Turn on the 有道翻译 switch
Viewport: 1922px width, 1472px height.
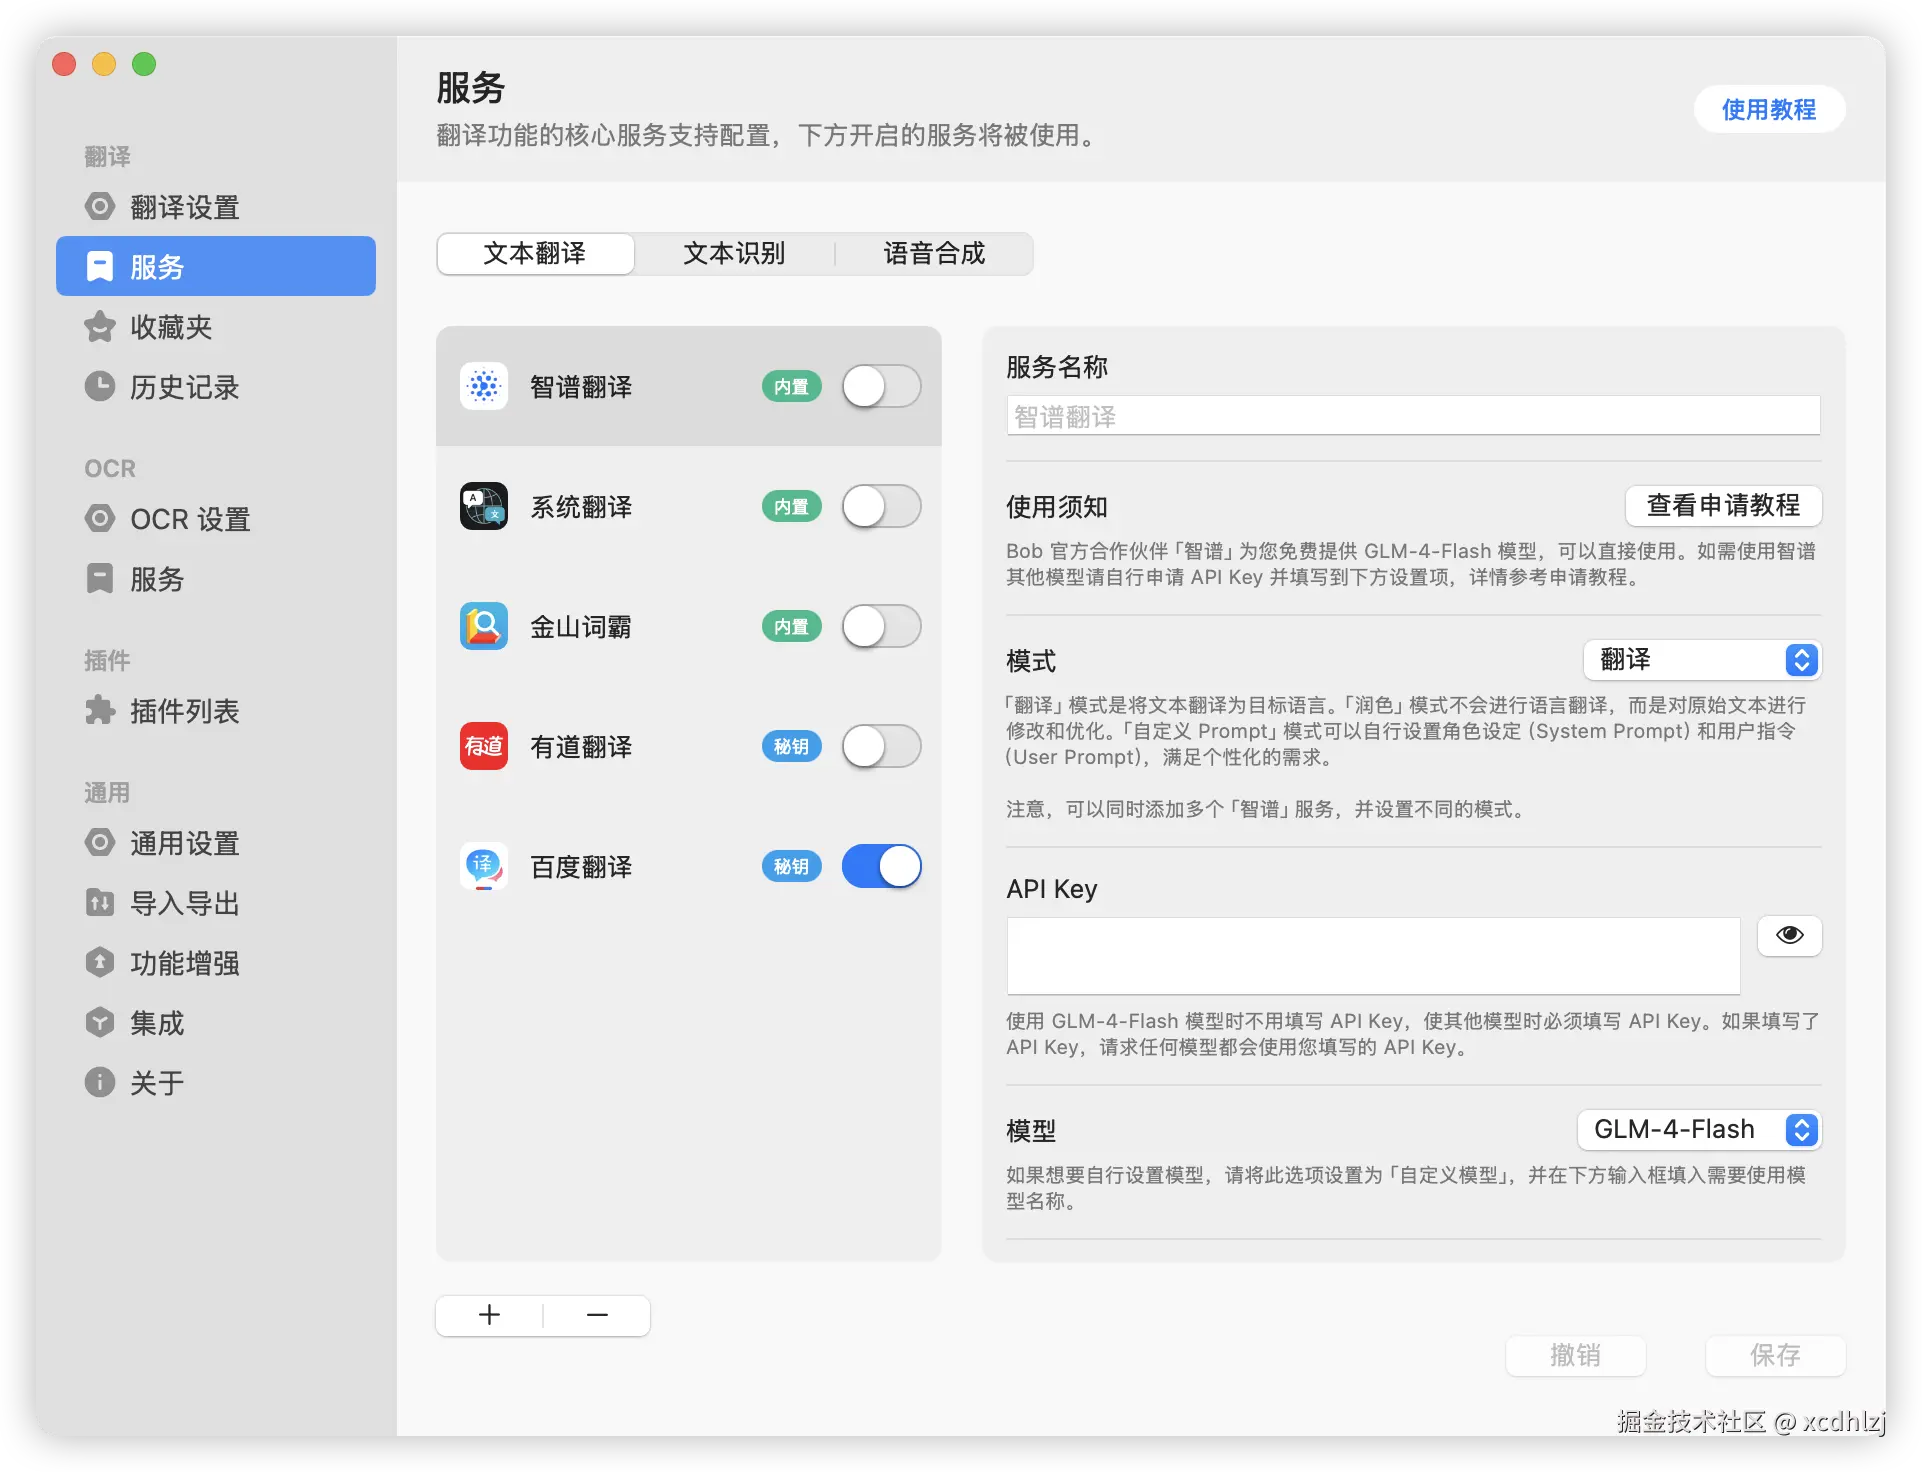click(881, 746)
